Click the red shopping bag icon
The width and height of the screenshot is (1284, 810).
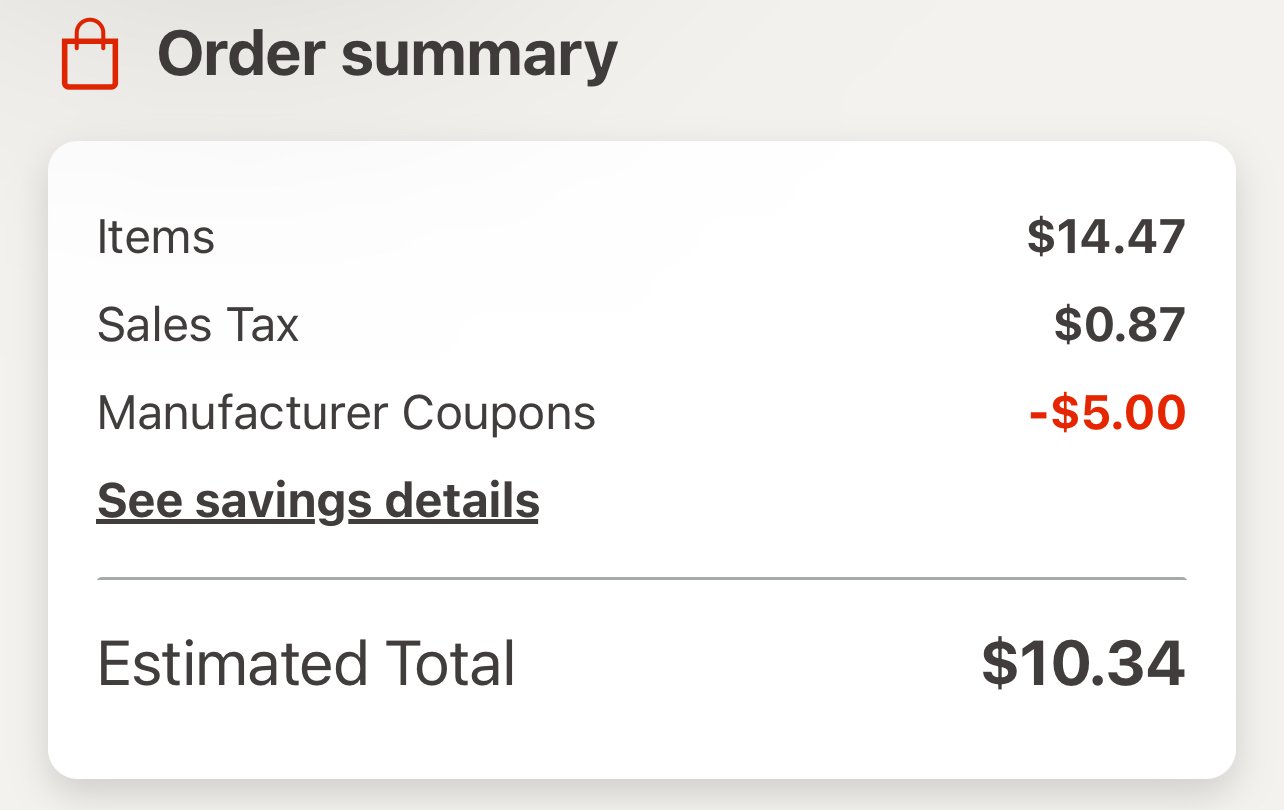tap(90, 54)
